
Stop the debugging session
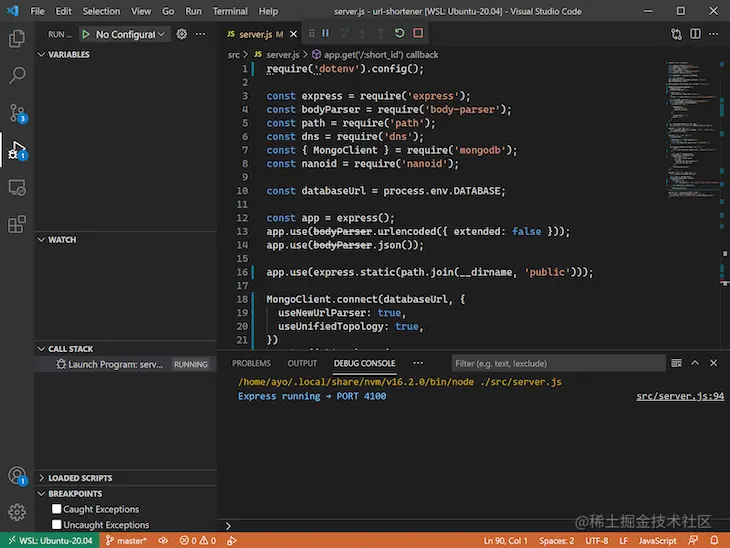(x=418, y=33)
